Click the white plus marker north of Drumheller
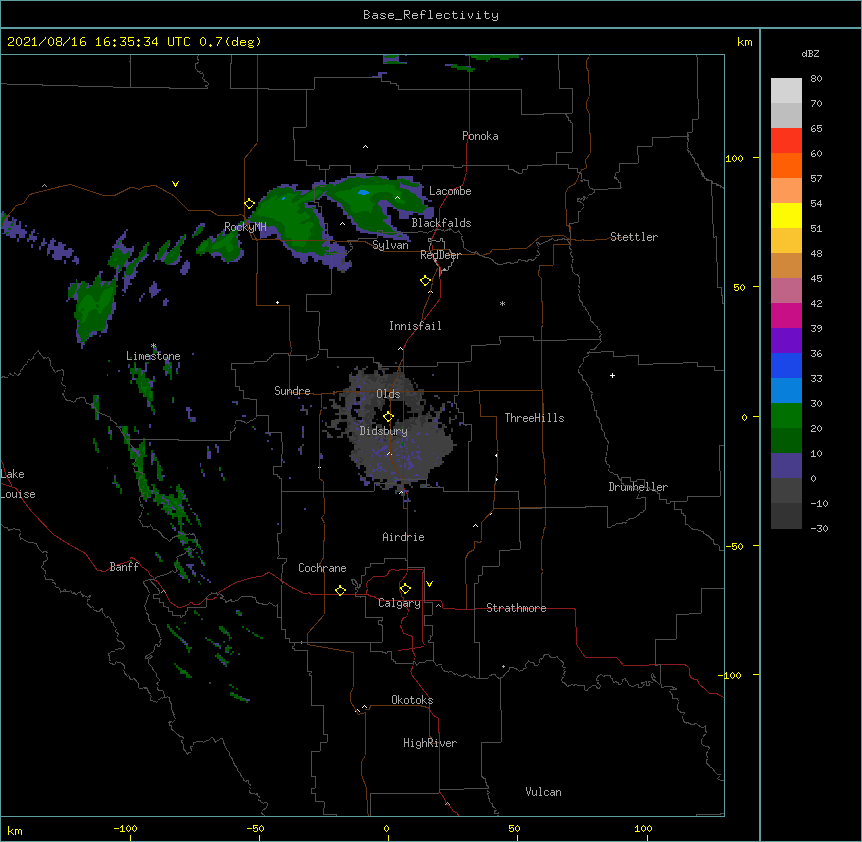This screenshot has height=842, width=862. (612, 375)
